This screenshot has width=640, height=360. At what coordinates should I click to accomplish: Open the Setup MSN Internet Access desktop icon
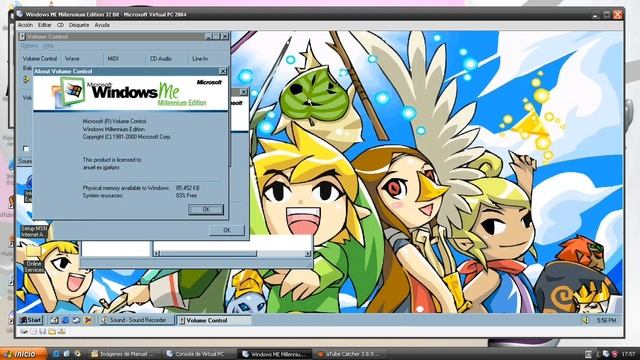tap(34, 231)
